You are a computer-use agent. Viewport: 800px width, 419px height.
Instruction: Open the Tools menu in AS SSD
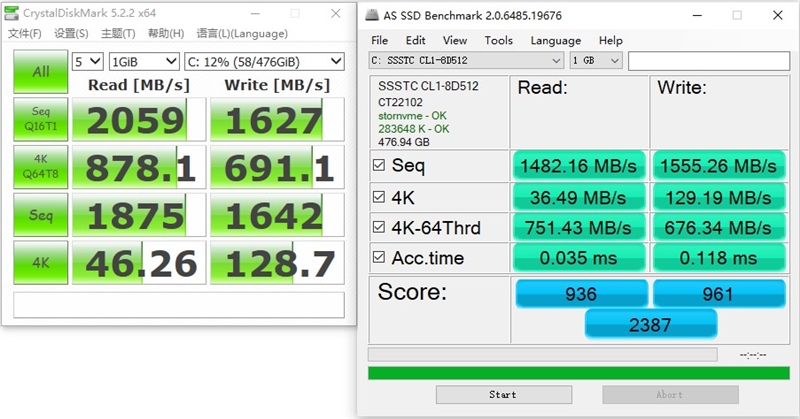(x=498, y=40)
